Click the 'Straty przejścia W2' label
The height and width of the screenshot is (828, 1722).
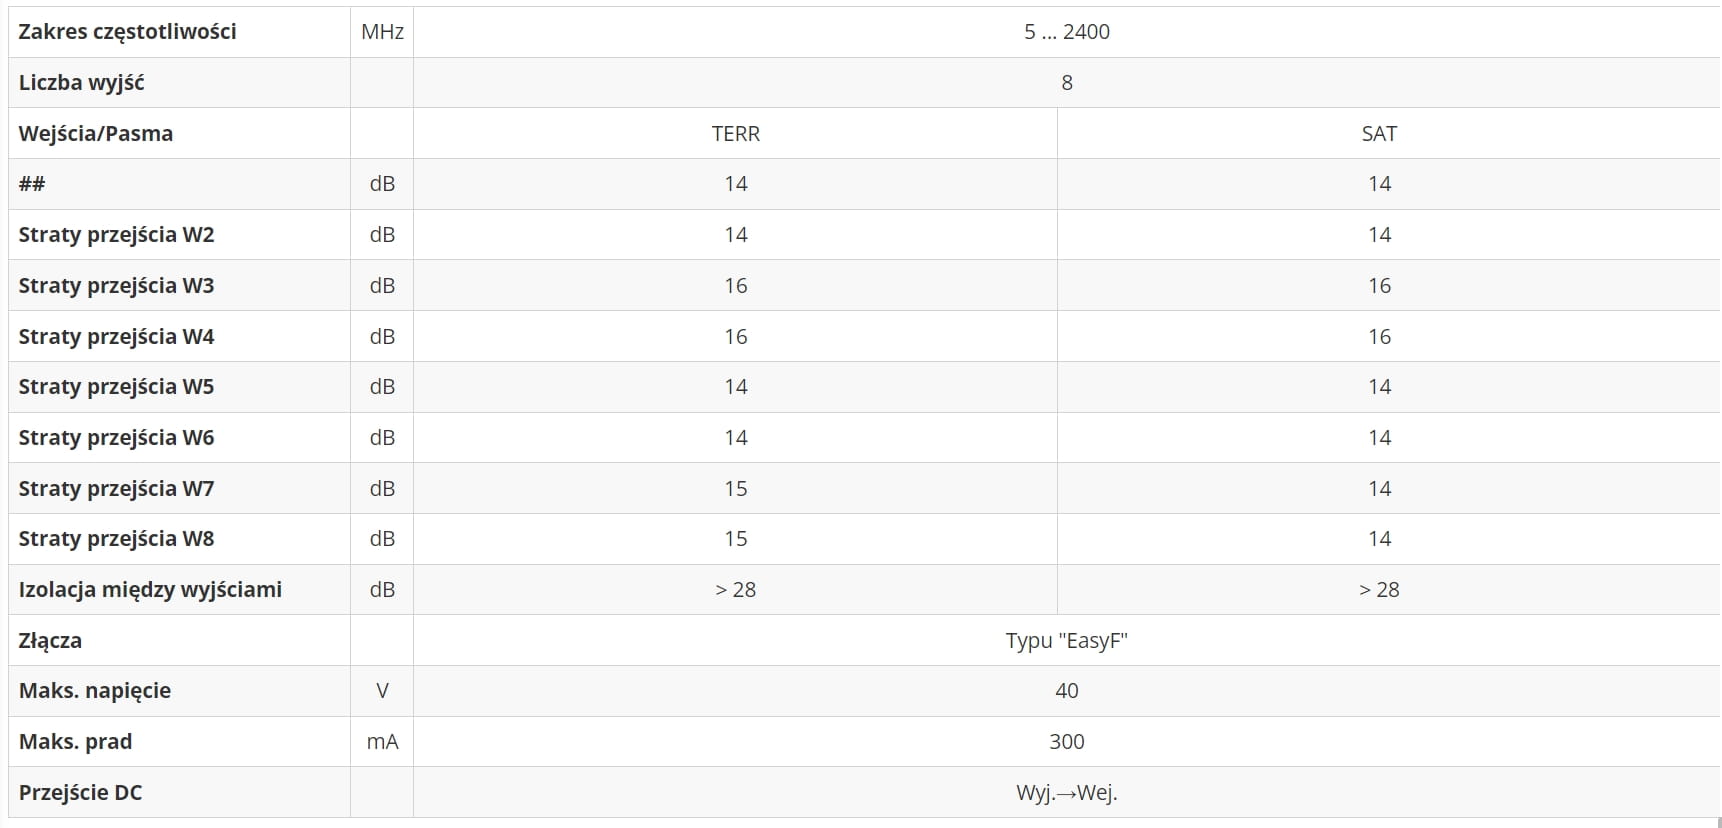coord(116,235)
